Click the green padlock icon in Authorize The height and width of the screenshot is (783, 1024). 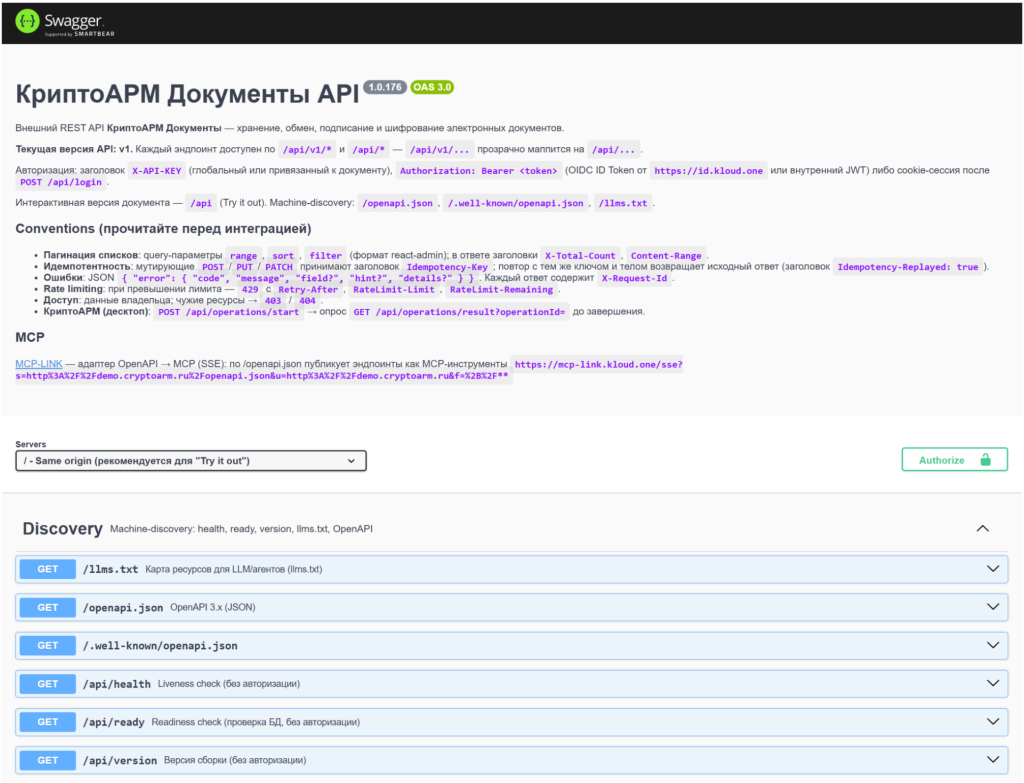[985, 460]
